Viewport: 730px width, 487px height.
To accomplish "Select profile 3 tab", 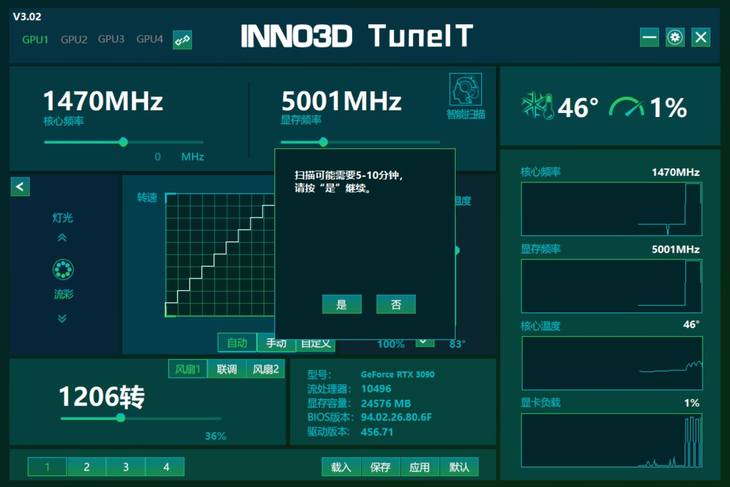I will pos(126,467).
